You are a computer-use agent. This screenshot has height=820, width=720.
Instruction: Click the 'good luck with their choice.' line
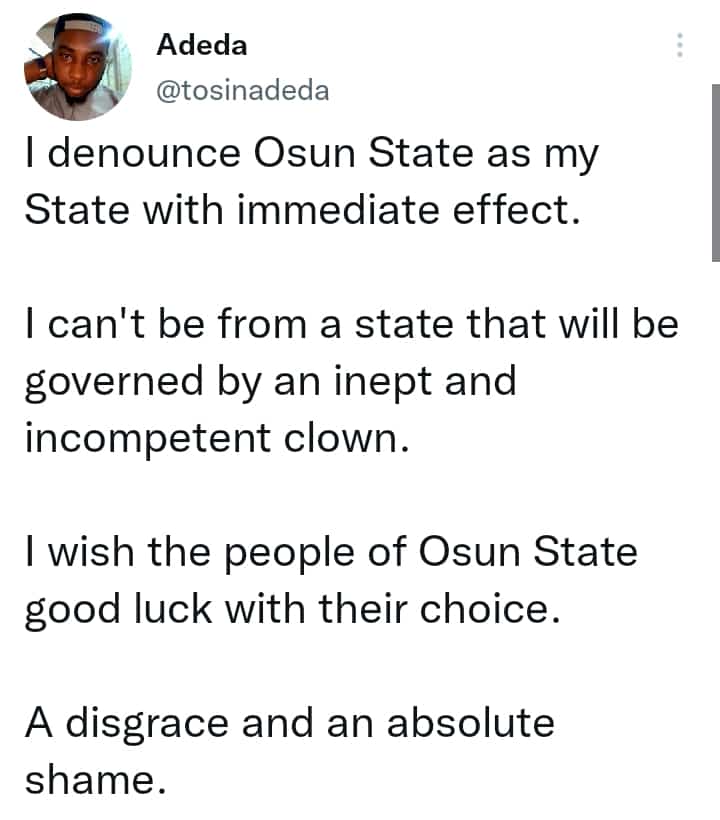pos(293,610)
